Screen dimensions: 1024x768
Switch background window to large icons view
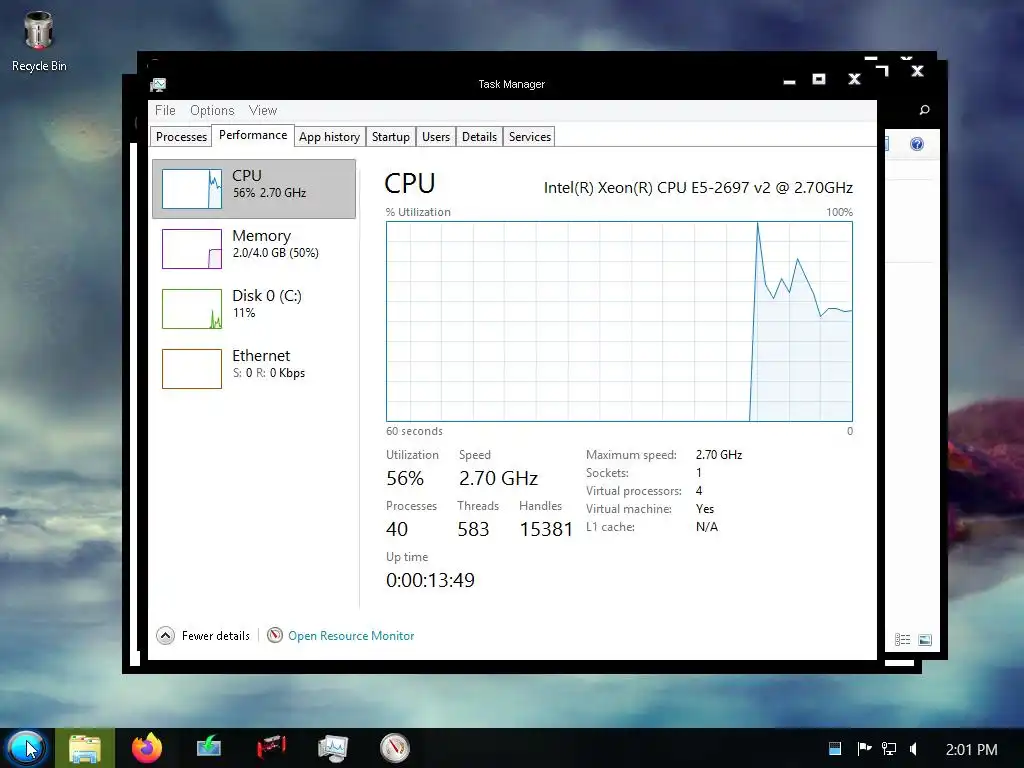(x=925, y=639)
